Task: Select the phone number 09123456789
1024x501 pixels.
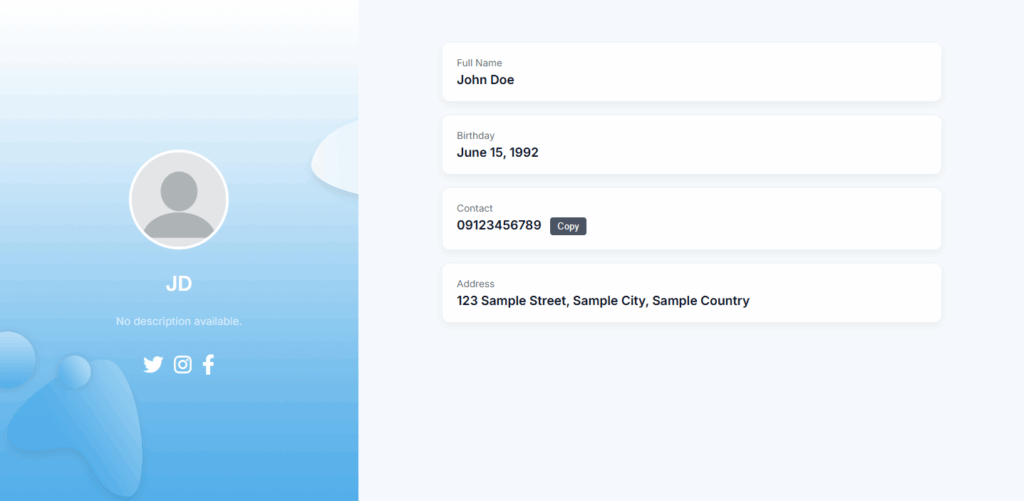Action: (x=499, y=226)
